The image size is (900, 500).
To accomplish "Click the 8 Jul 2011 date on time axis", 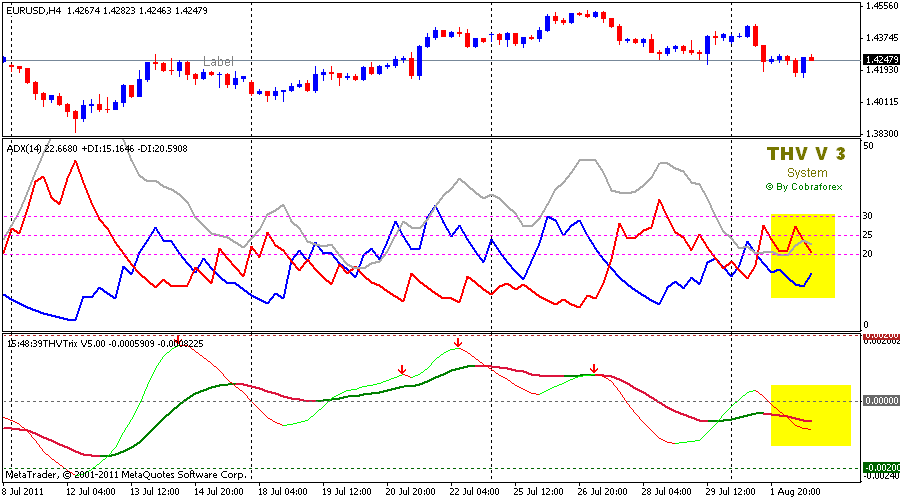I will click(x=21, y=491).
